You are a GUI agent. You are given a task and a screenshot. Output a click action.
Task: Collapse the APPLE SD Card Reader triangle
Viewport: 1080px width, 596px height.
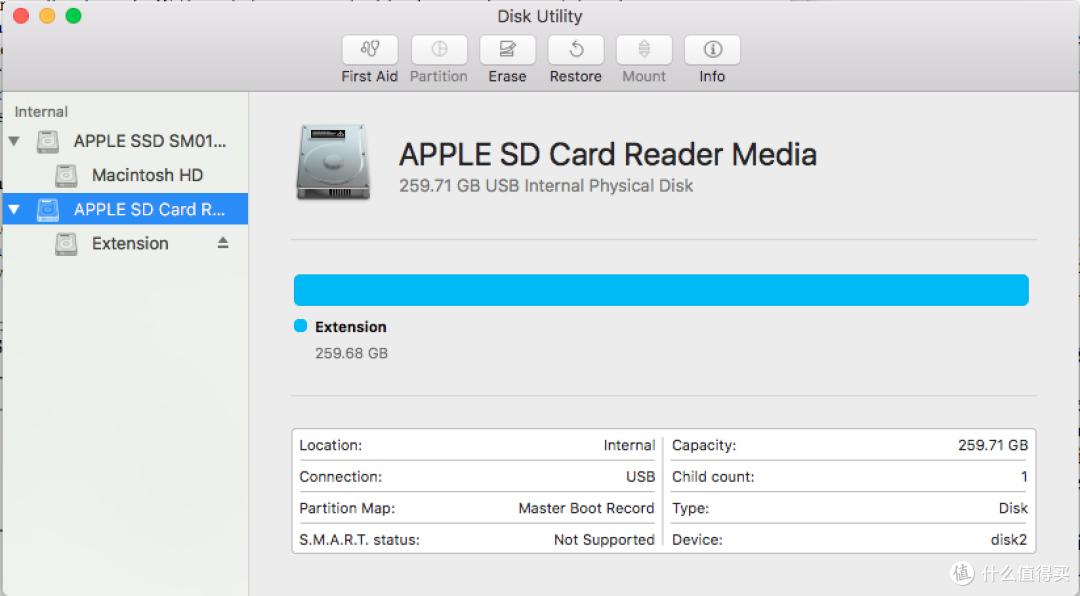pos(14,209)
